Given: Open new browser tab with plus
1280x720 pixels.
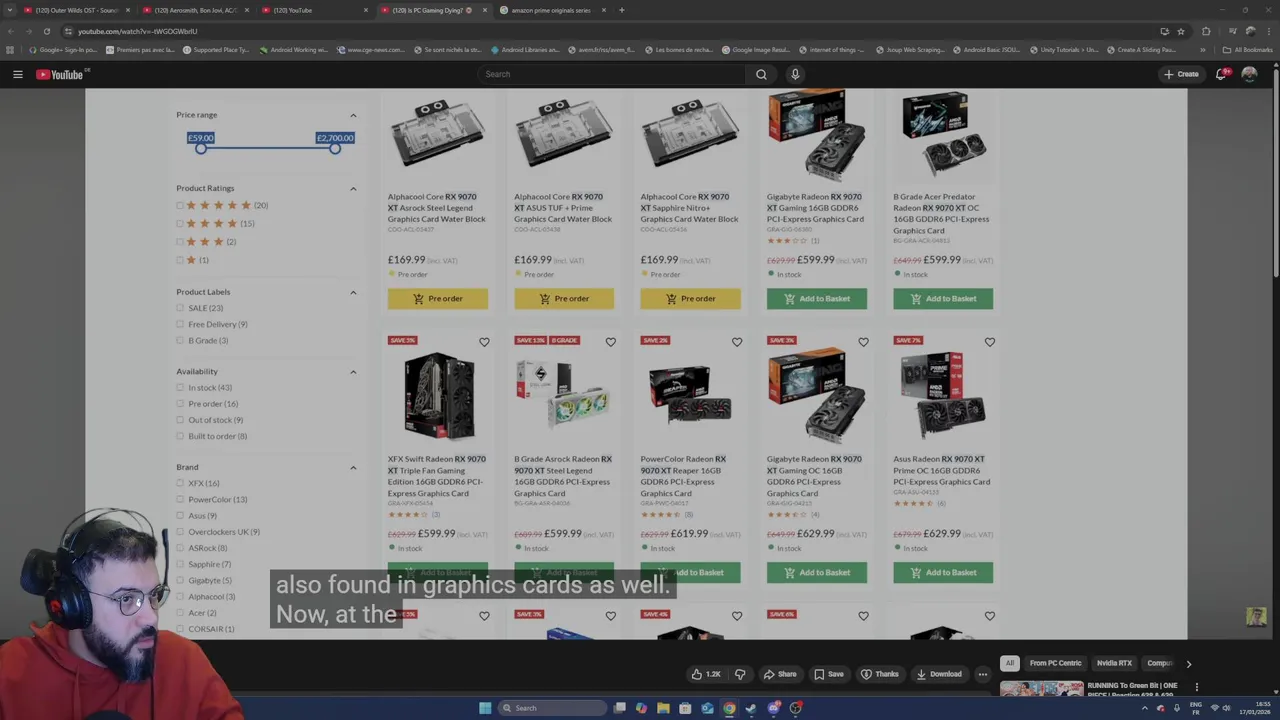Looking at the screenshot, I should coord(621,10).
